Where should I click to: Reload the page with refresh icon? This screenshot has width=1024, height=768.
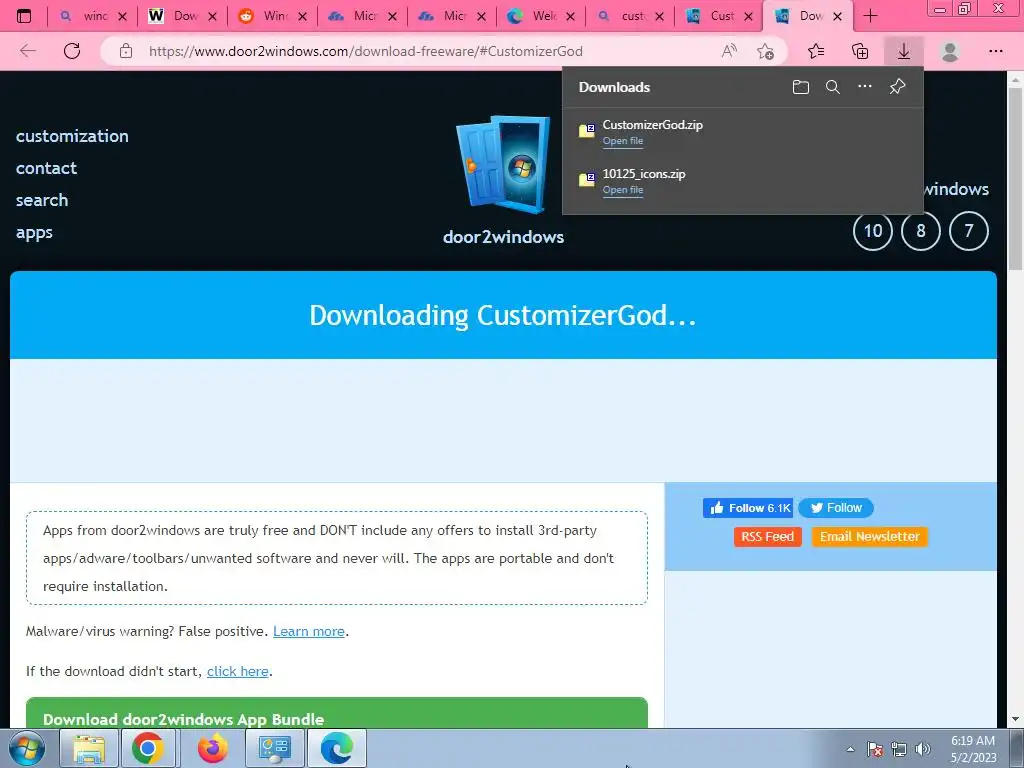72,51
